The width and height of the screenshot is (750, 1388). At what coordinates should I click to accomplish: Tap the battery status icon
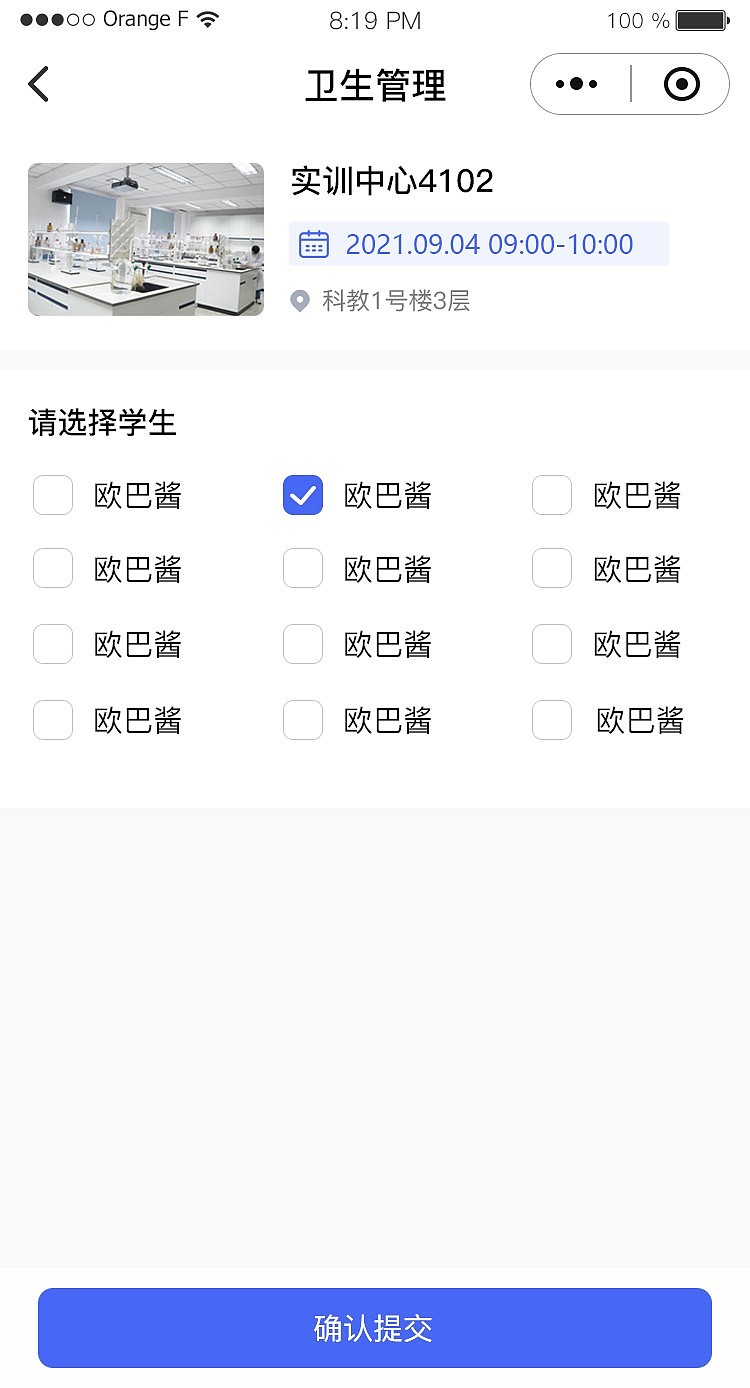pyautogui.click(x=702, y=20)
